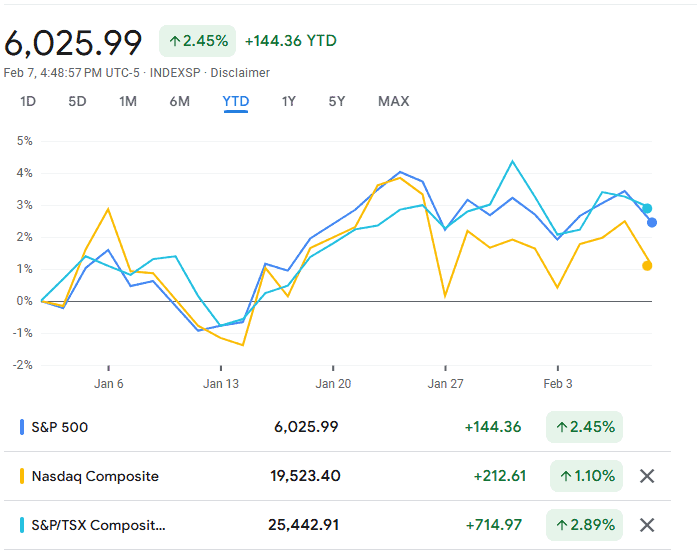
Task: Click the Jan 20 axis label
Action: pyautogui.click(x=333, y=384)
